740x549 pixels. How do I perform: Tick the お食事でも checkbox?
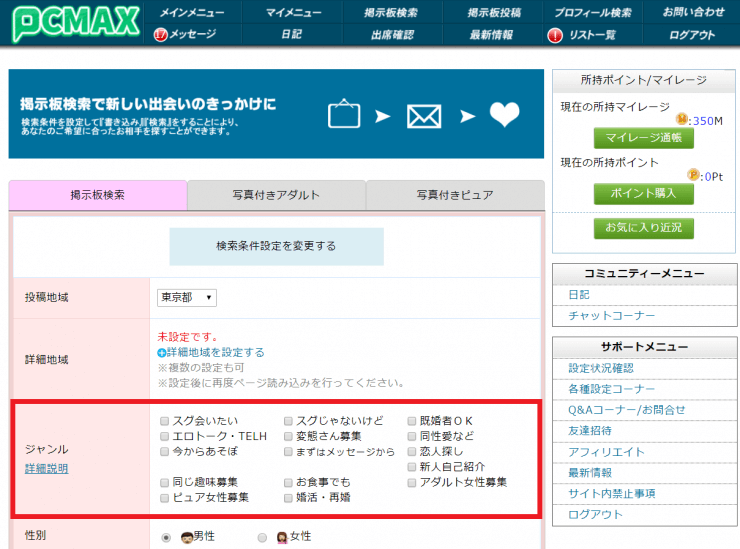coord(289,483)
